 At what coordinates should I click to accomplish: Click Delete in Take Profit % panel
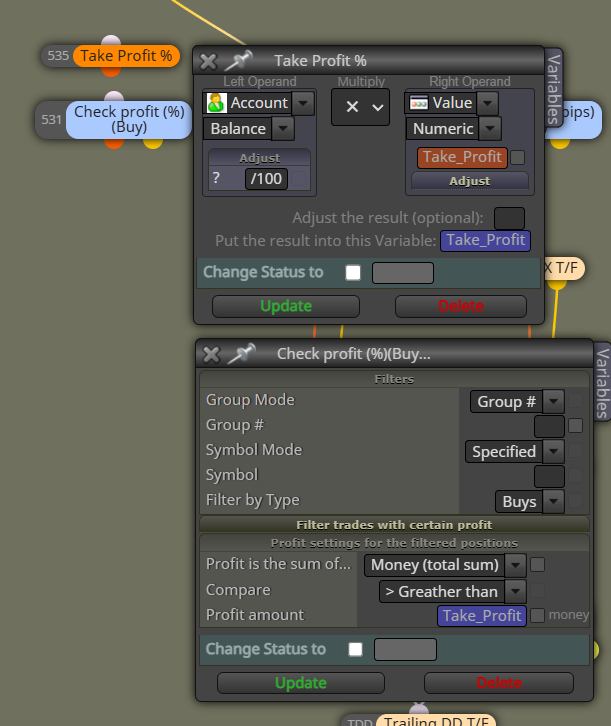tap(461, 306)
